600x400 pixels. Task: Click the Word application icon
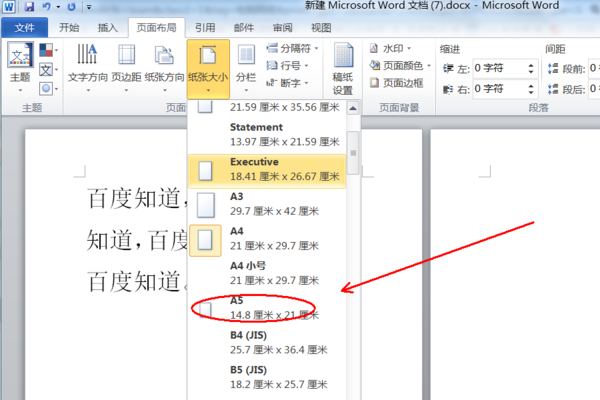click(x=9, y=7)
